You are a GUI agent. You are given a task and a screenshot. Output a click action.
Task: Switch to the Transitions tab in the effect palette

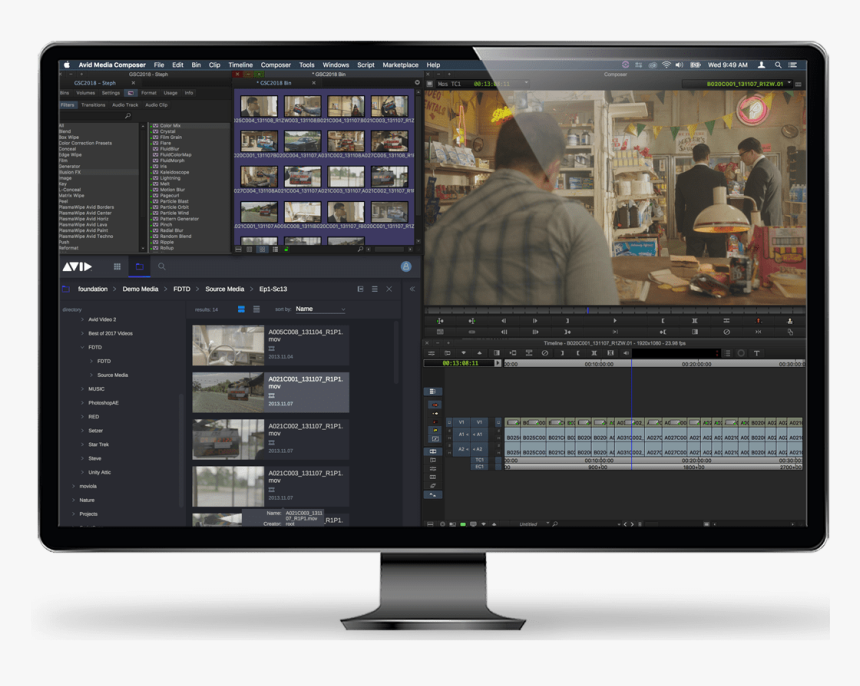click(x=92, y=104)
